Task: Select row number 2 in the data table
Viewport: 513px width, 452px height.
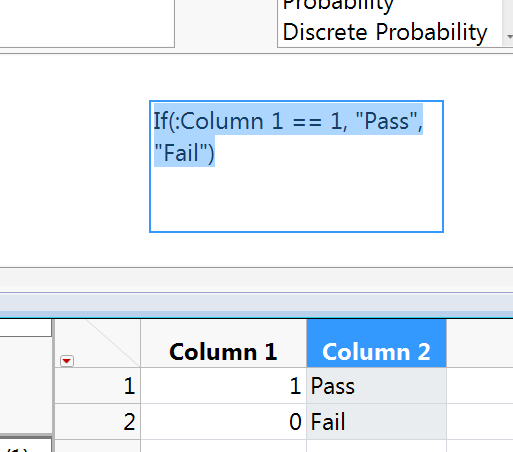Action: tap(98, 421)
